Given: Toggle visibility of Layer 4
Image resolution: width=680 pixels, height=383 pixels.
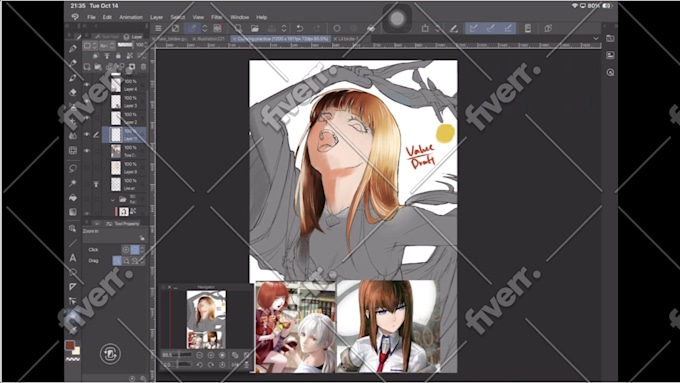Looking at the screenshot, I should pyautogui.click(x=87, y=85).
